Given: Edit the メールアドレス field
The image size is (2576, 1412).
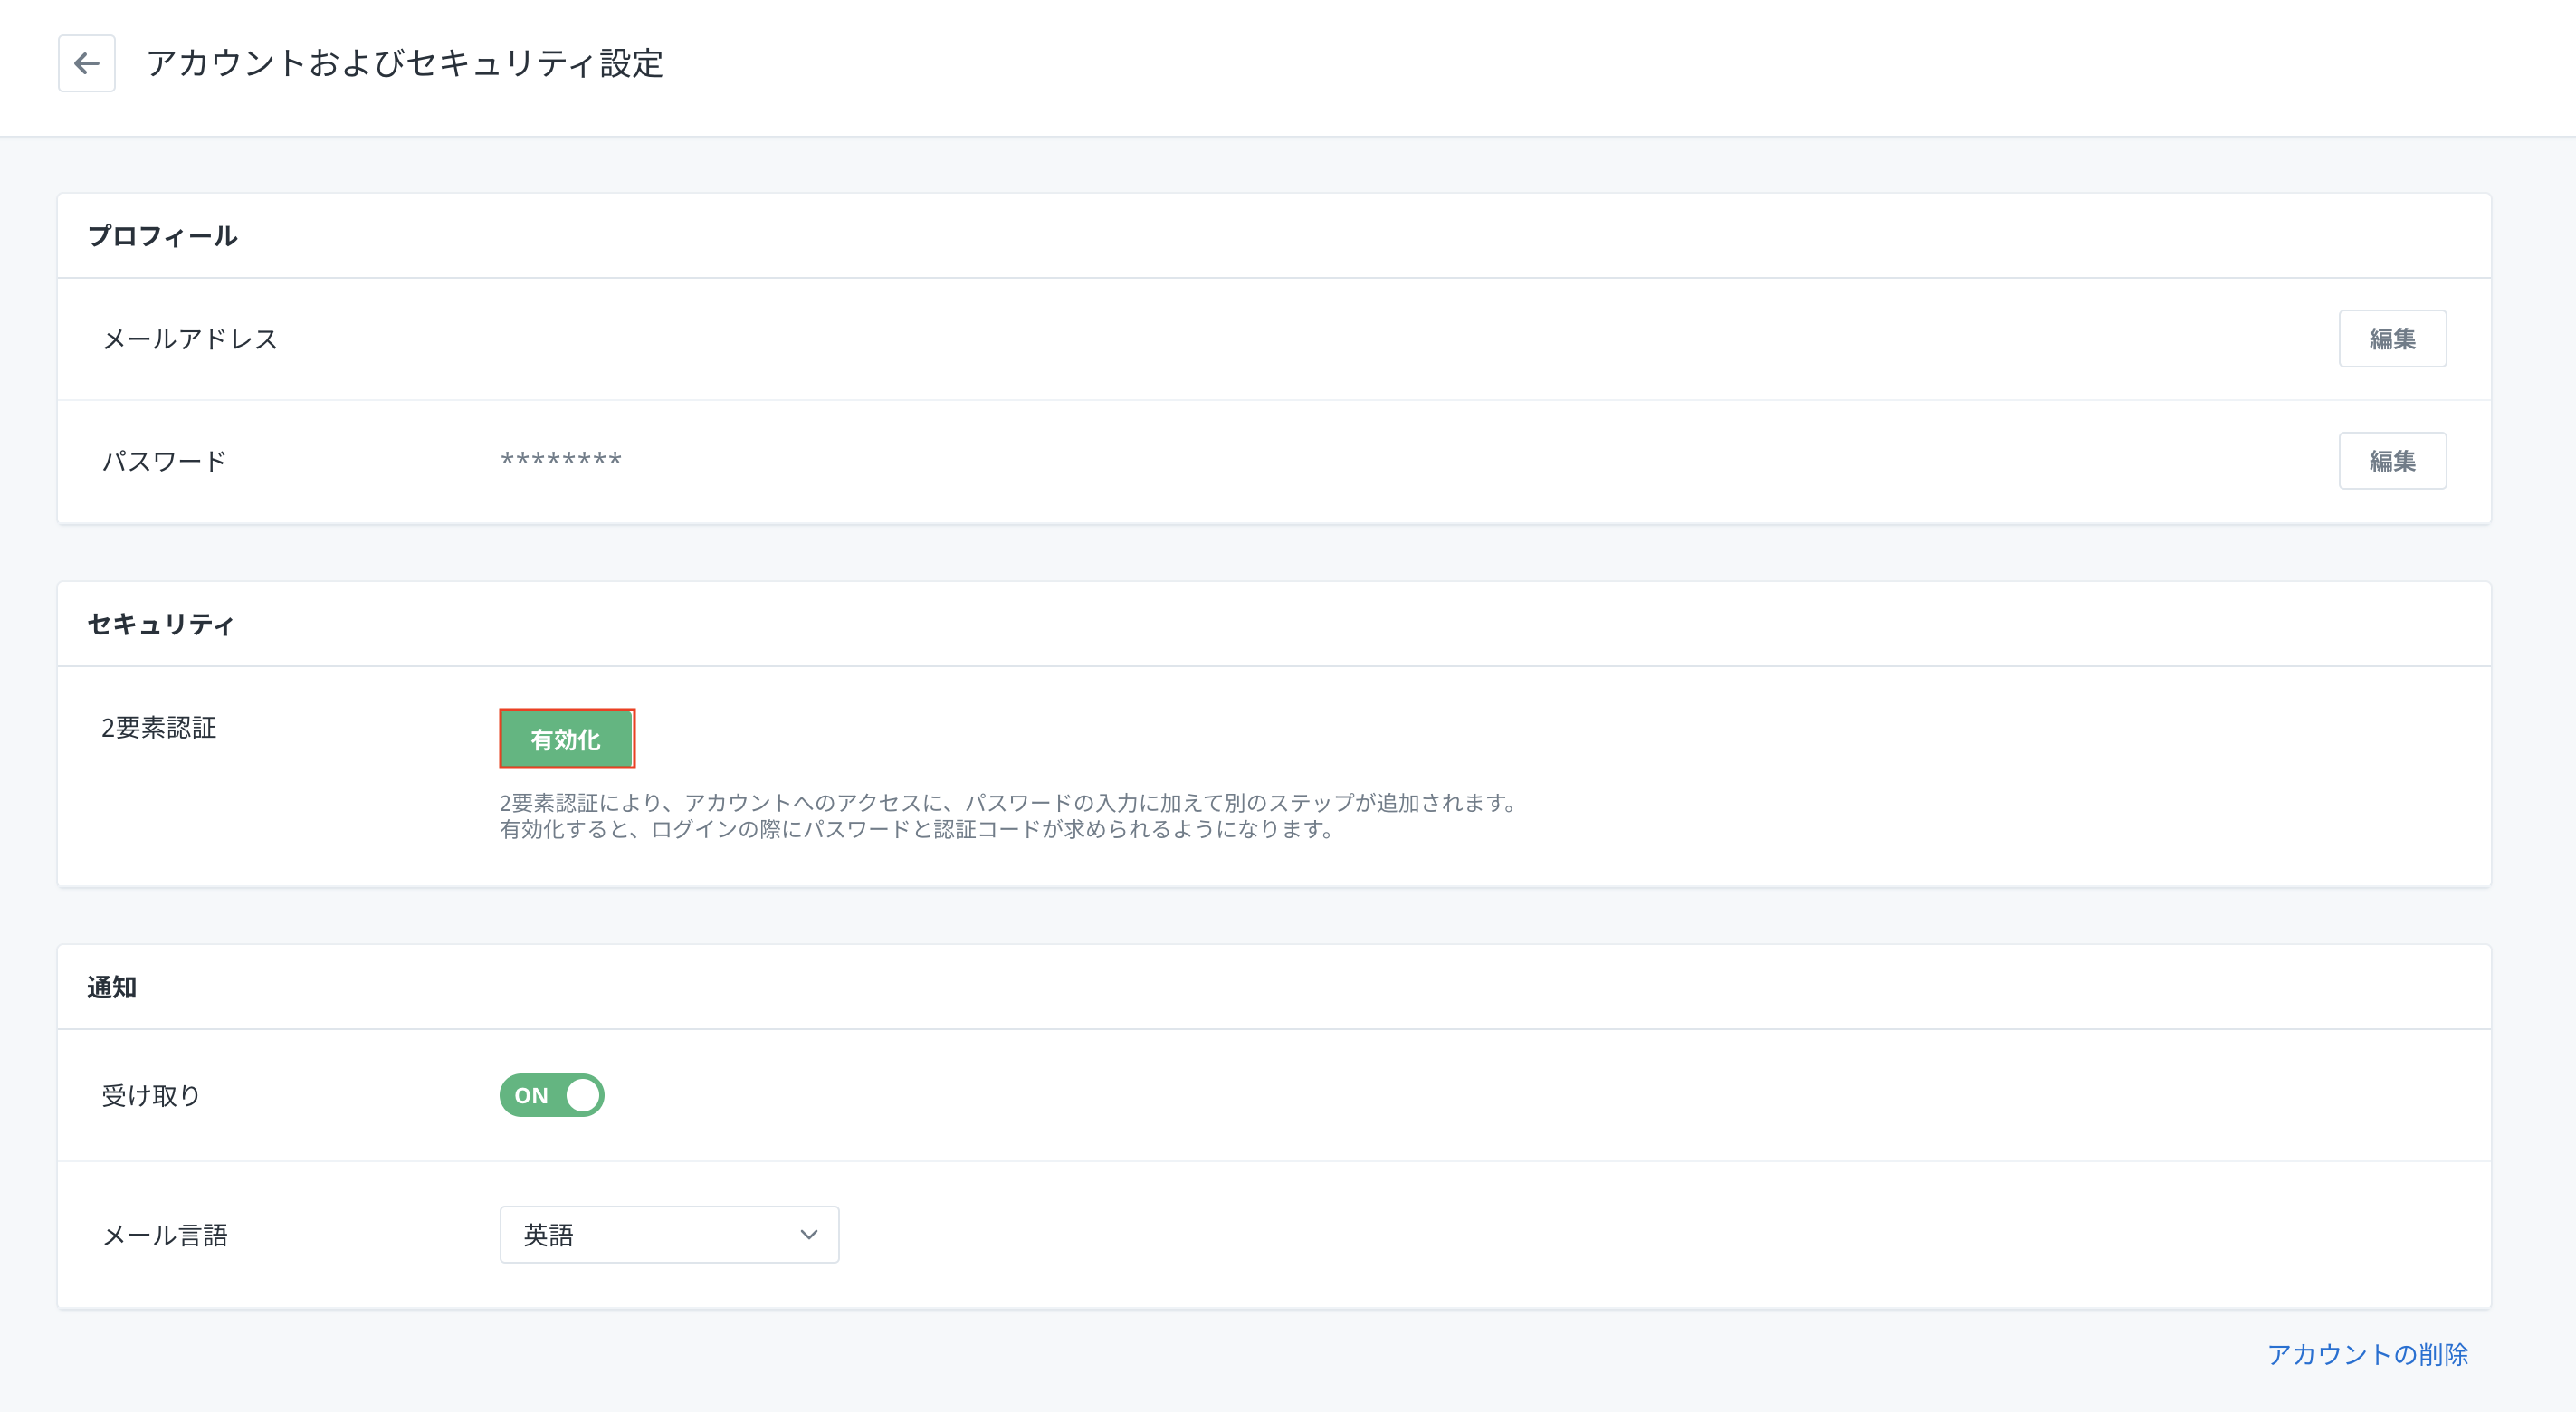Looking at the screenshot, I should click(x=2391, y=339).
